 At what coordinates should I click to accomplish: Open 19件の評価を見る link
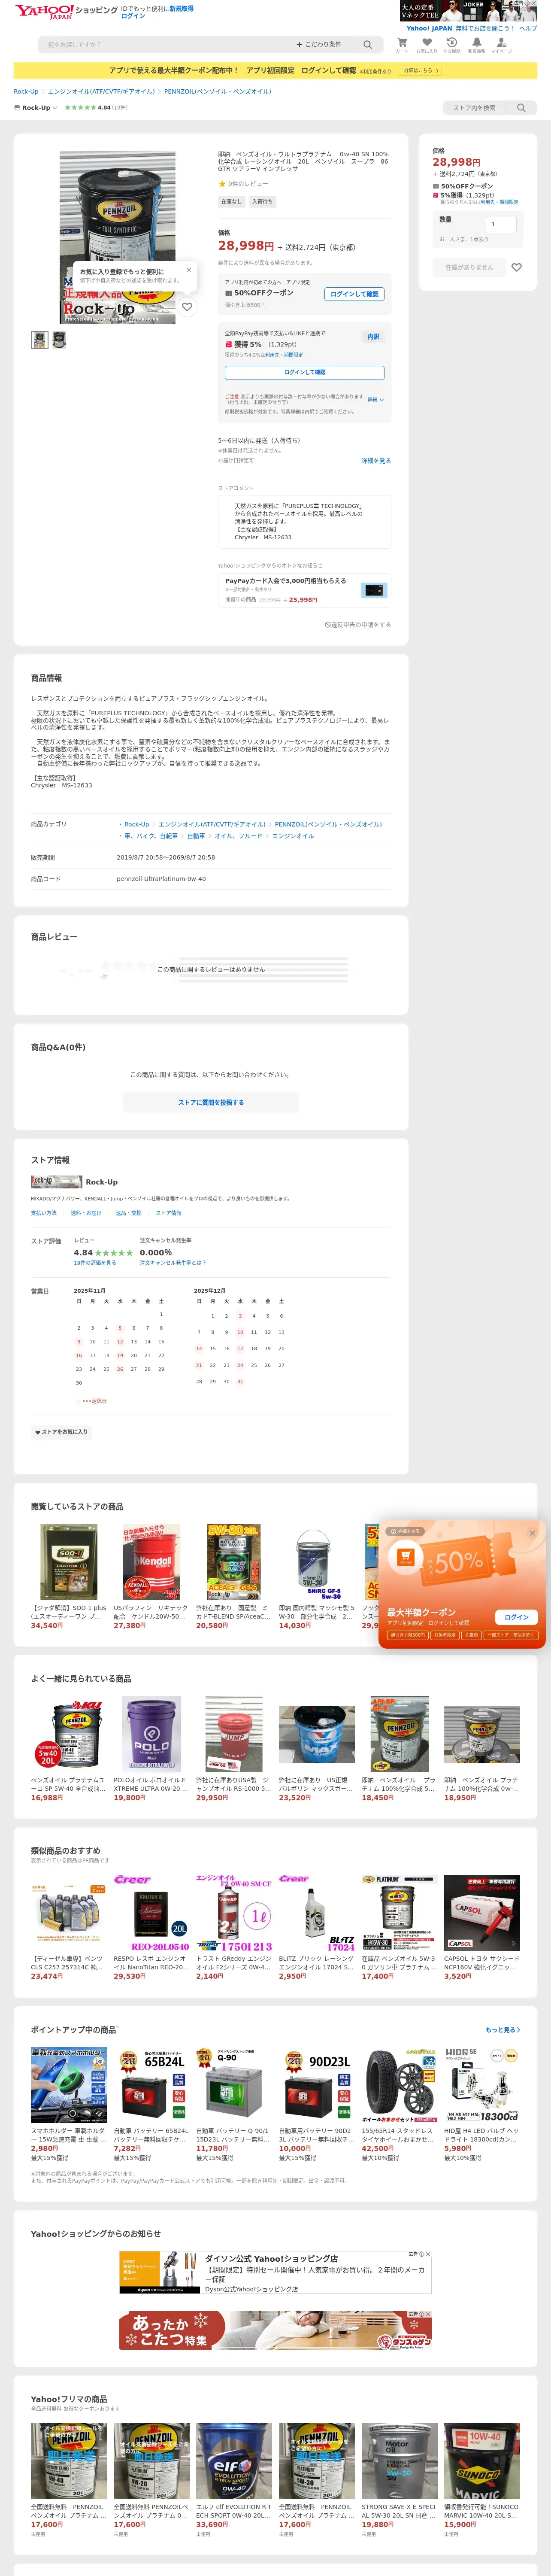pos(95,1263)
